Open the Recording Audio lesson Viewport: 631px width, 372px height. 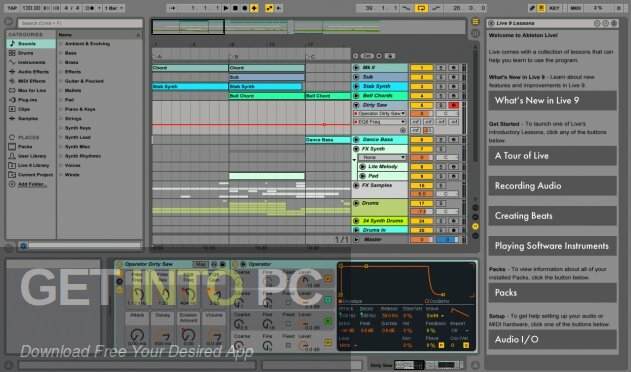[x=552, y=186]
